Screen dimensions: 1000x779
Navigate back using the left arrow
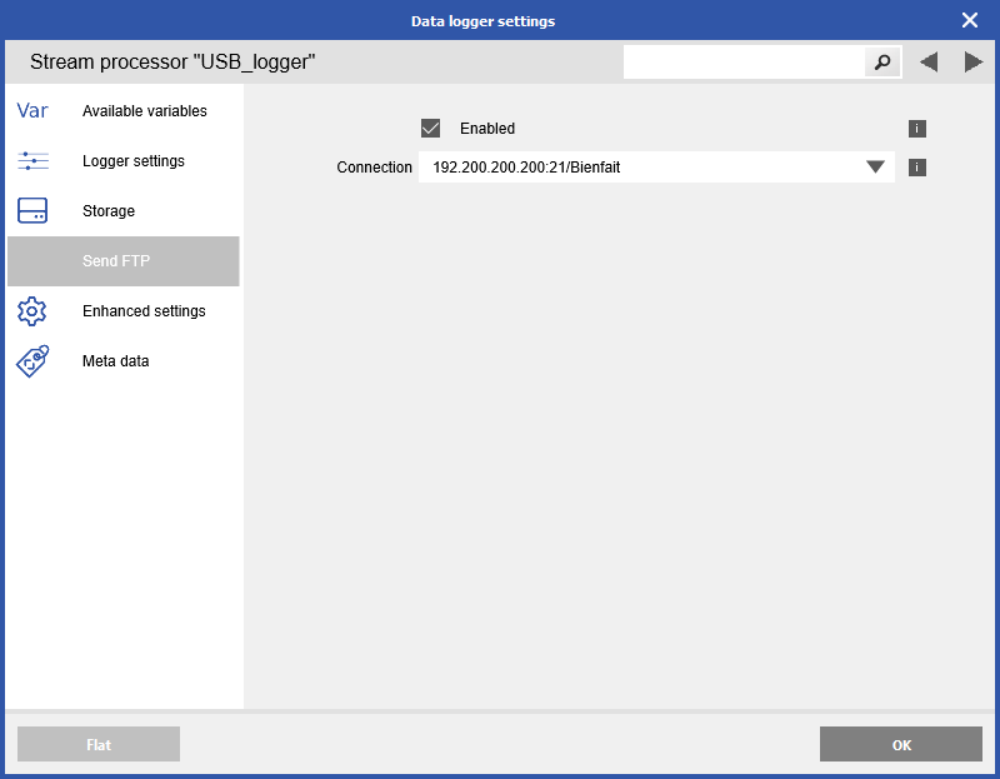tap(928, 61)
